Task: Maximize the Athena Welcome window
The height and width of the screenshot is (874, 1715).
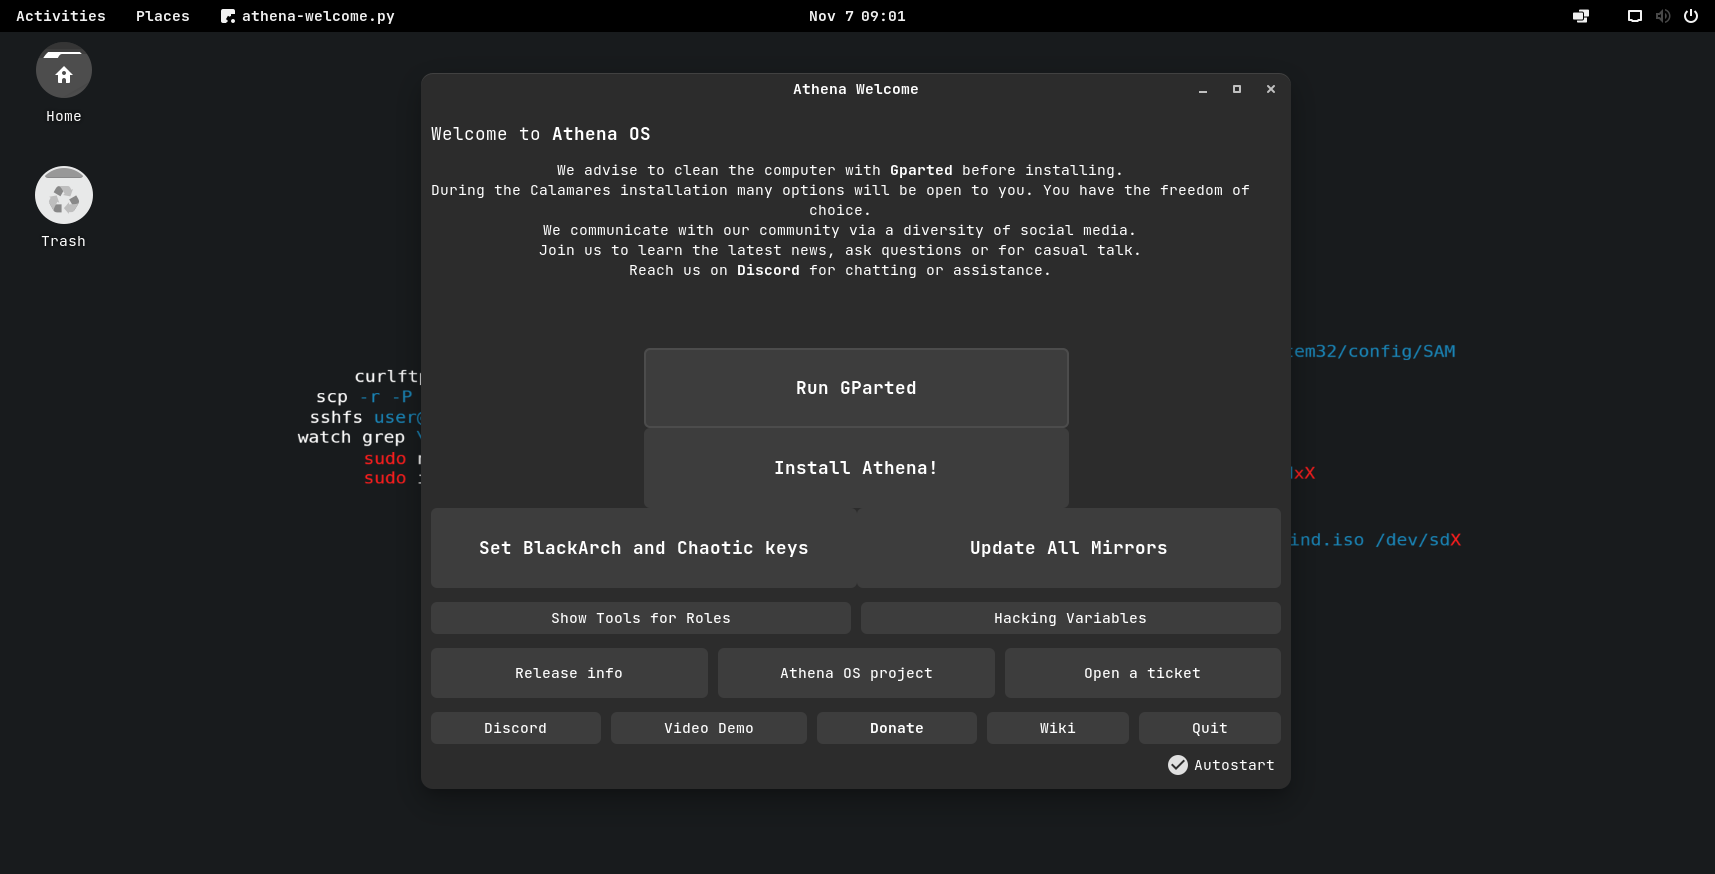Action: click(1237, 89)
